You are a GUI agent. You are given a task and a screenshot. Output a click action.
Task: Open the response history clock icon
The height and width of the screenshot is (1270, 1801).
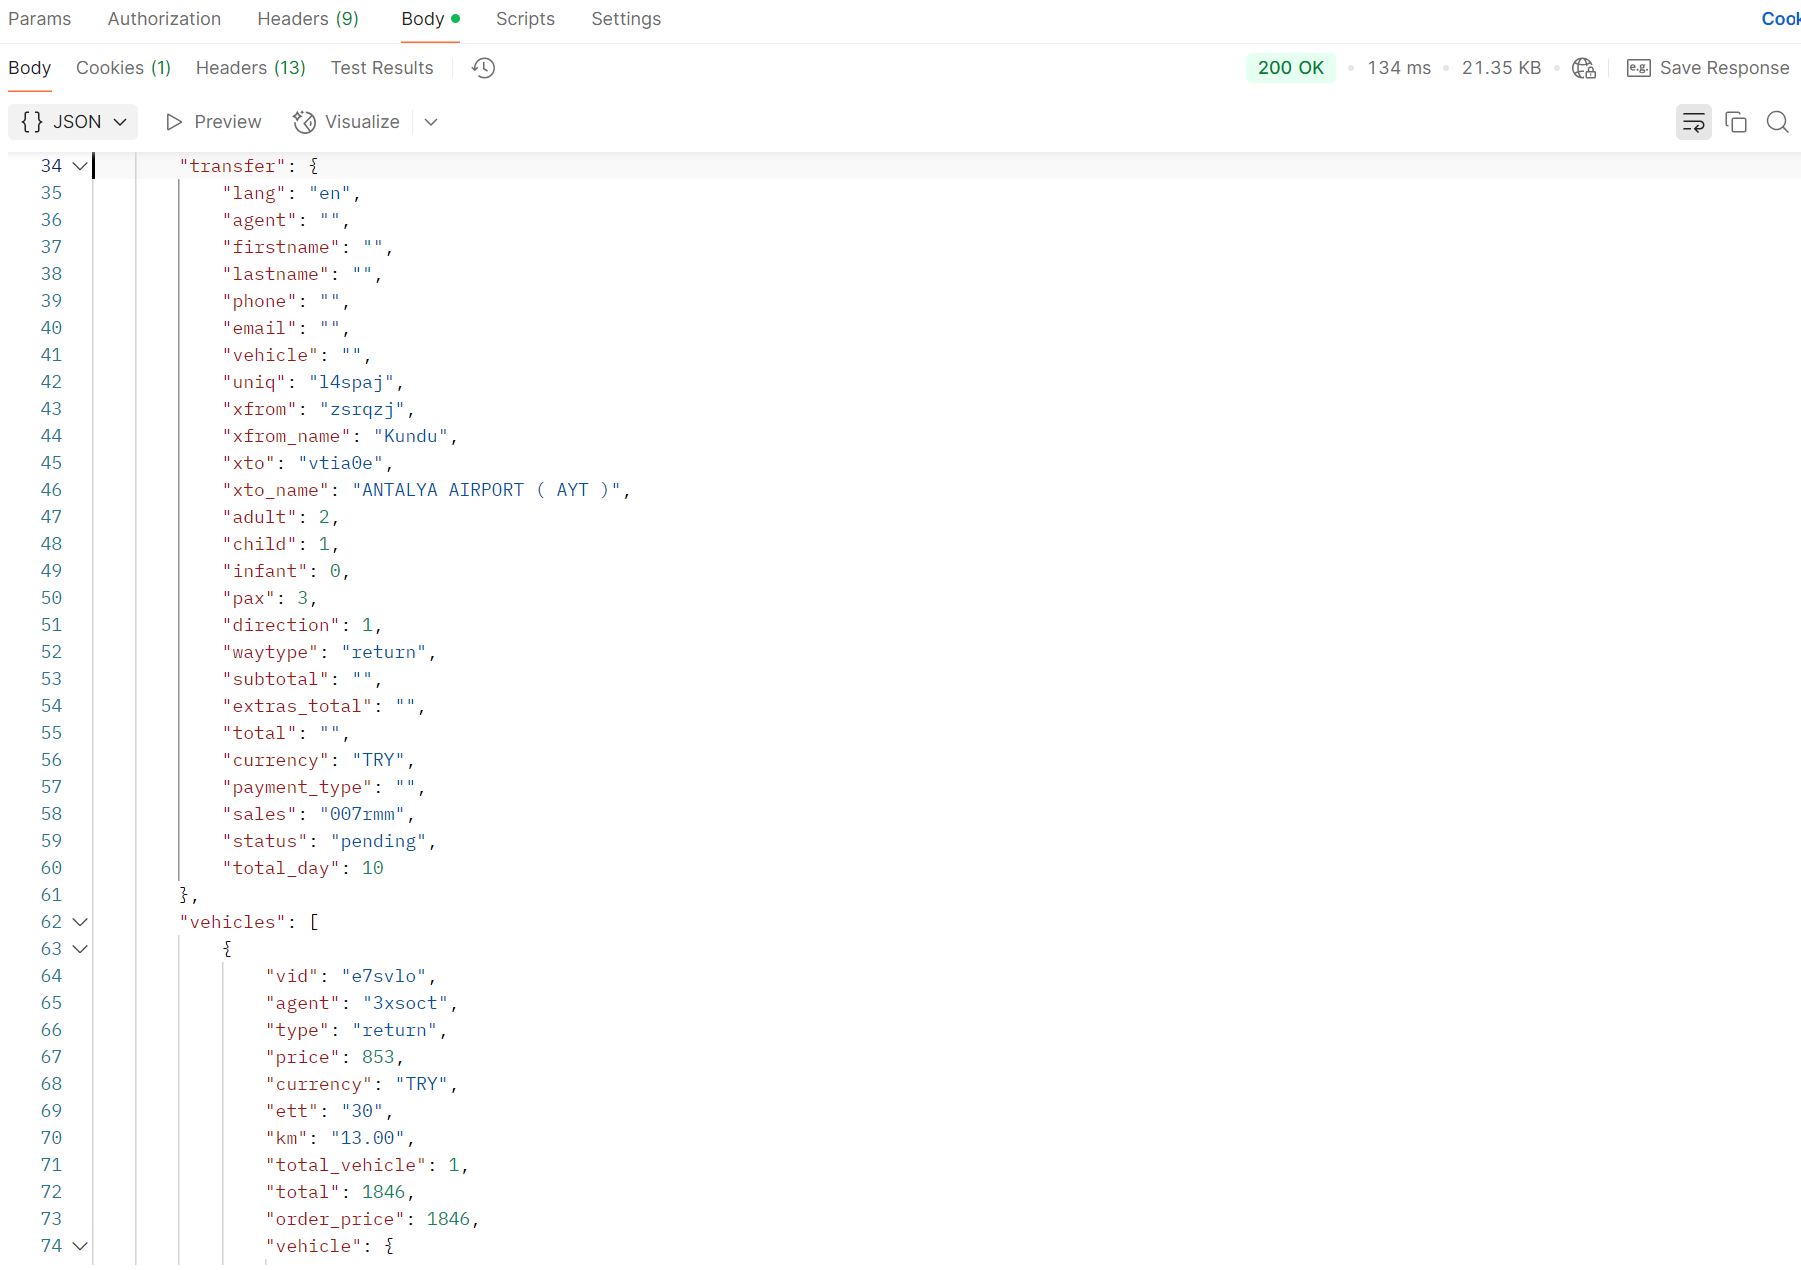(x=483, y=68)
